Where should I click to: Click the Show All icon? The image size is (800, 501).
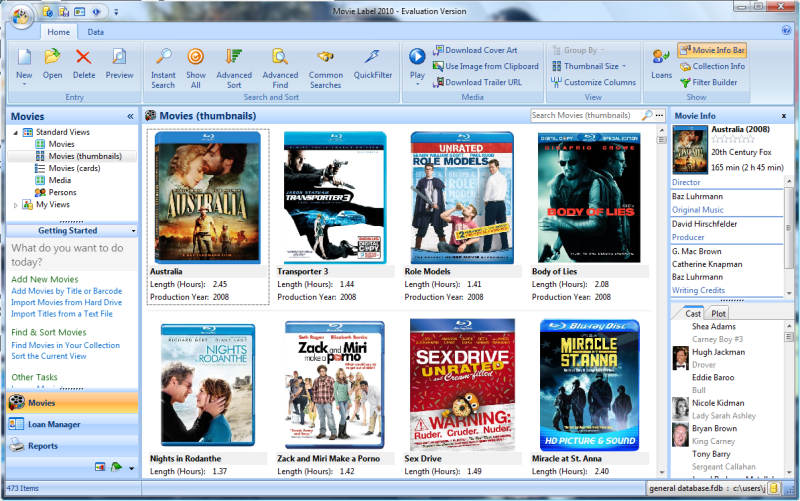click(x=195, y=57)
